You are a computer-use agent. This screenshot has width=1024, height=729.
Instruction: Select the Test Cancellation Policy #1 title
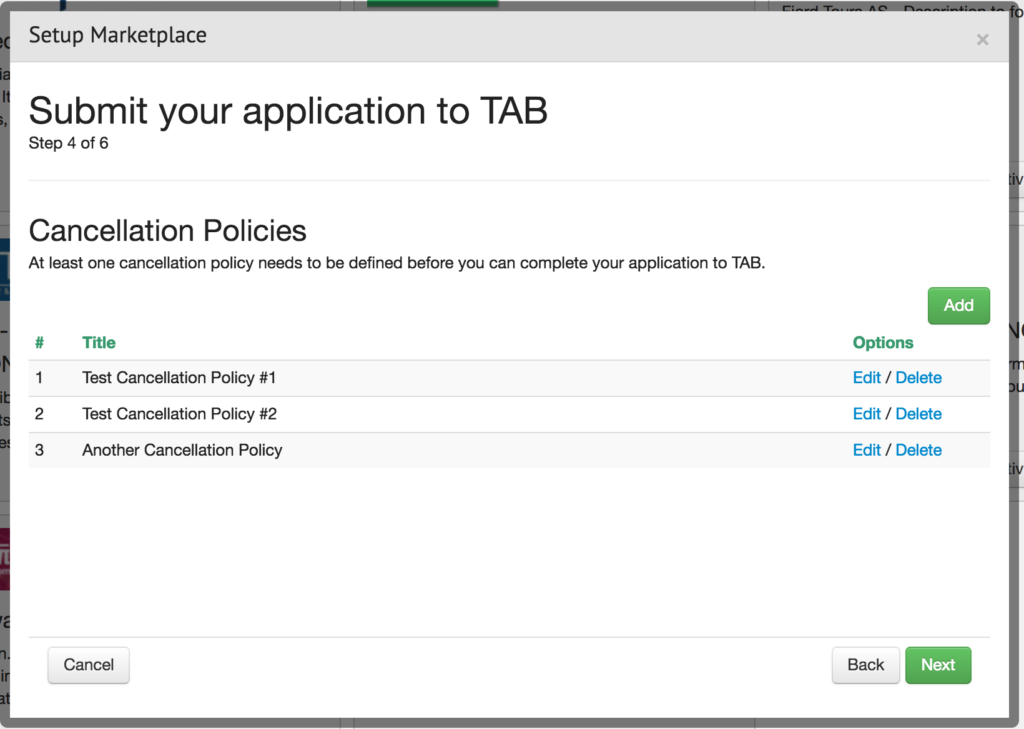tap(179, 378)
